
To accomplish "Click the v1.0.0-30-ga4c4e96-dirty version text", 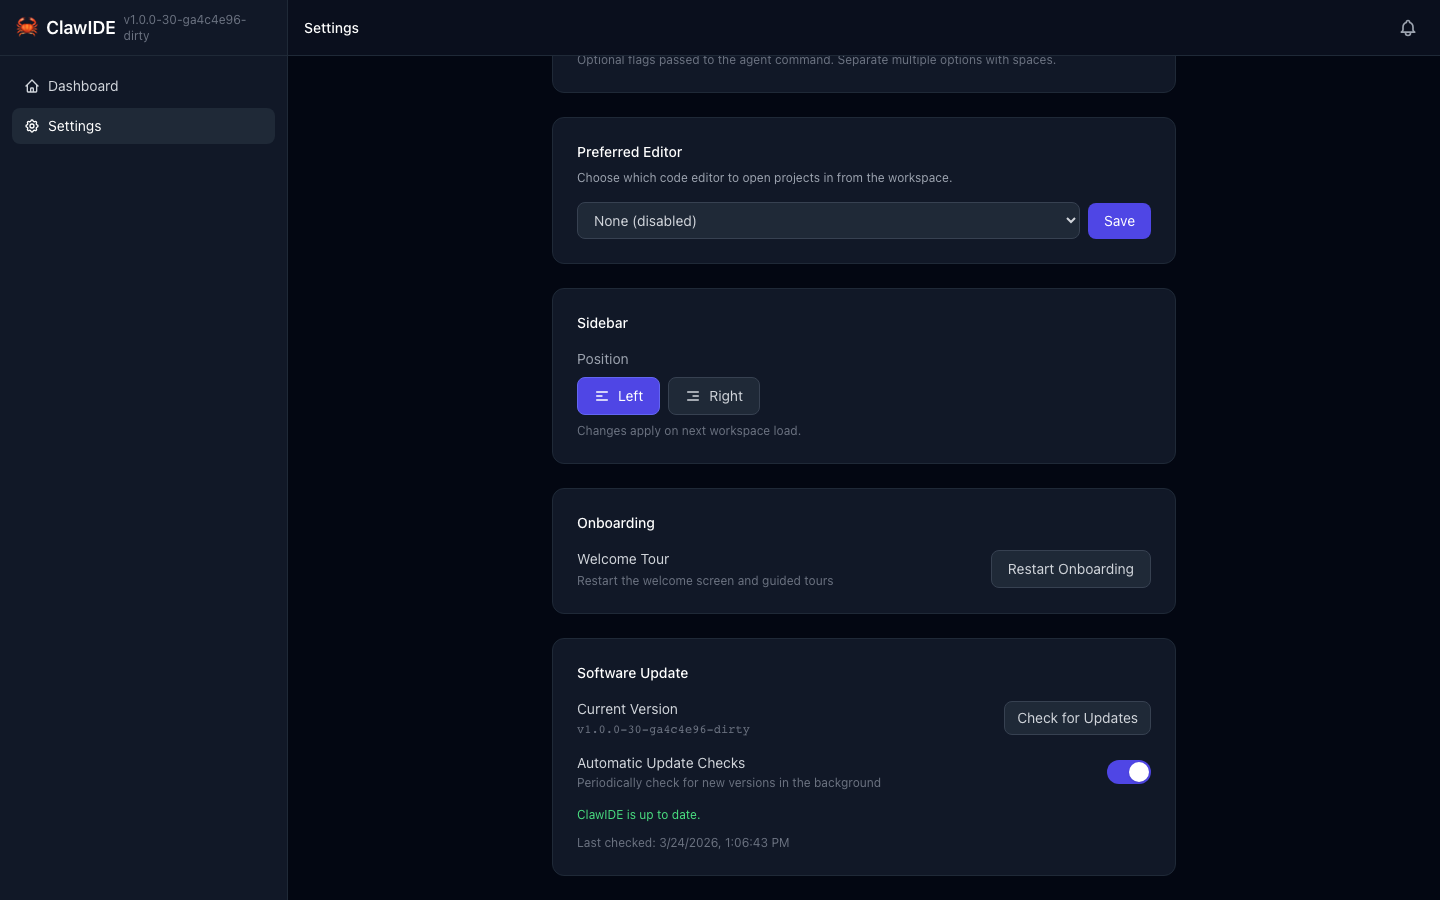I will click(663, 730).
